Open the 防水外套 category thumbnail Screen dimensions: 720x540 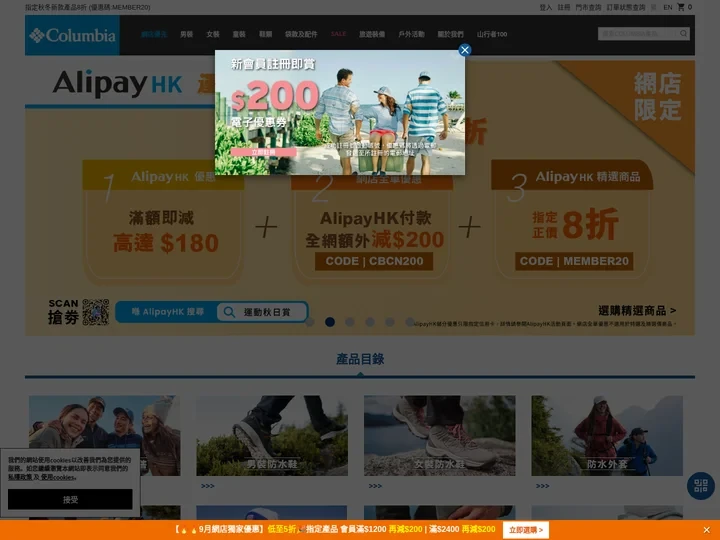pyautogui.click(x=607, y=436)
